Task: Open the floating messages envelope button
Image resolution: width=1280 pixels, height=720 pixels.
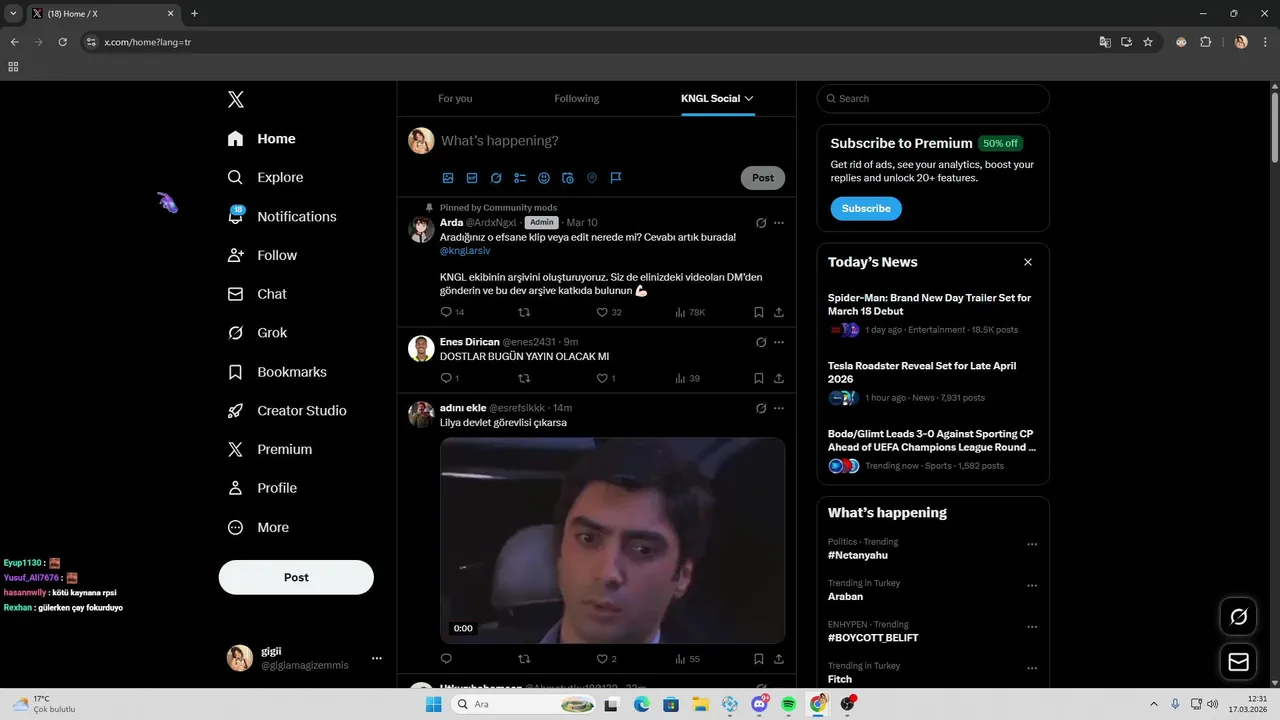Action: click(1238, 662)
